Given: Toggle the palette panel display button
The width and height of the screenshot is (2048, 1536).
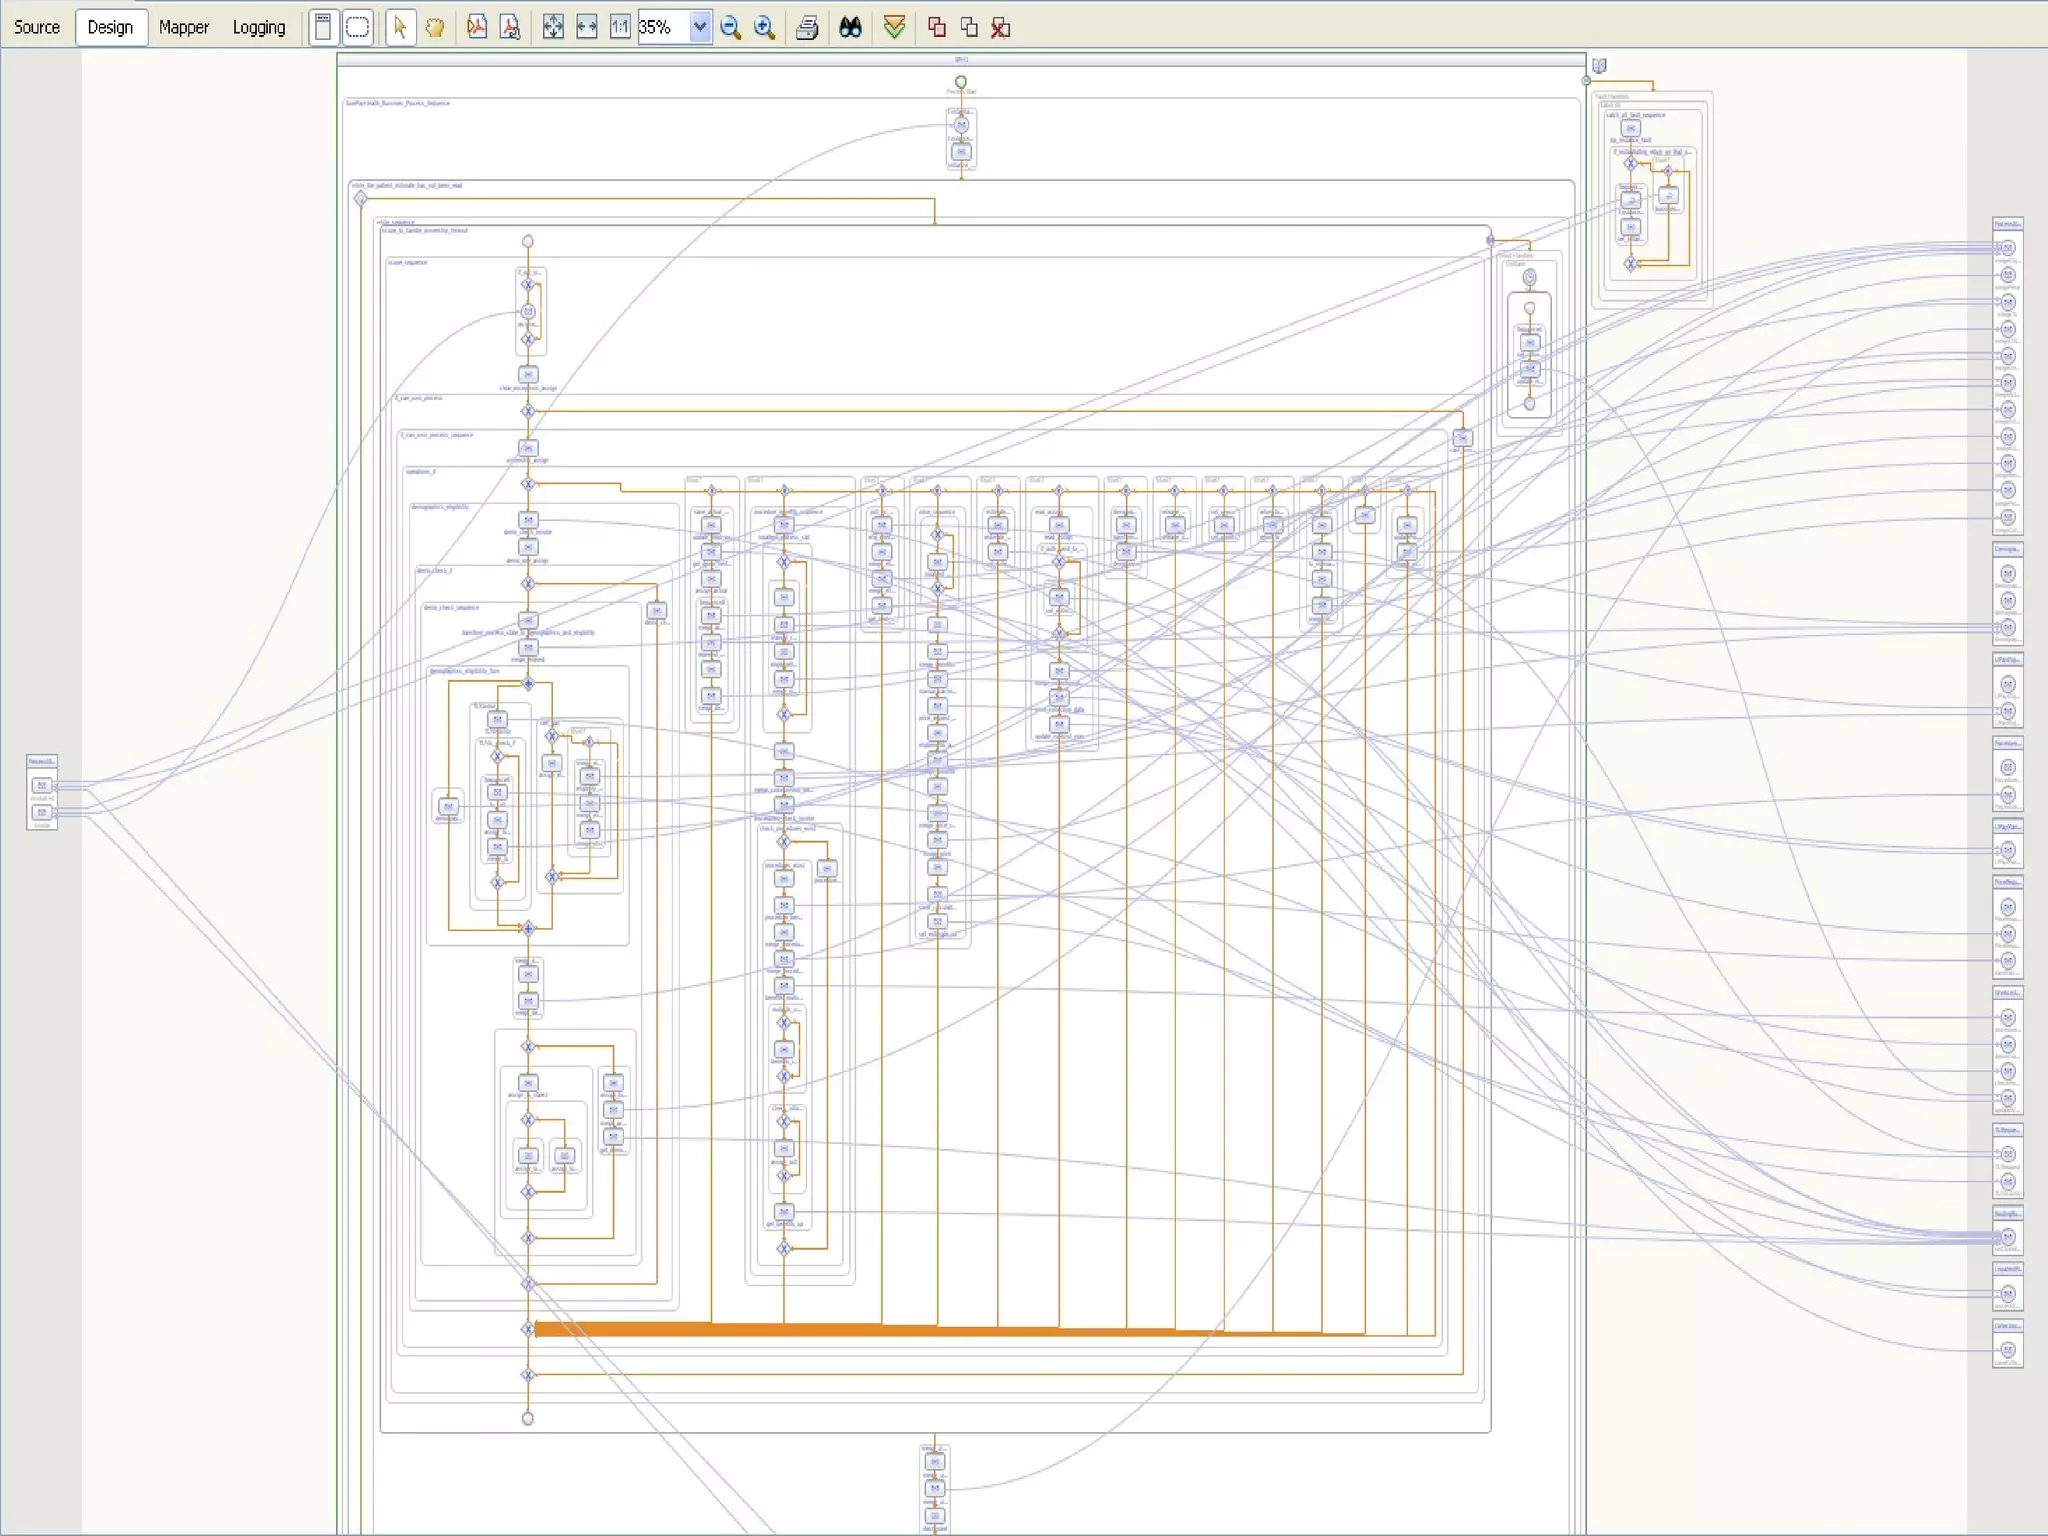Looking at the screenshot, I should pyautogui.click(x=323, y=27).
